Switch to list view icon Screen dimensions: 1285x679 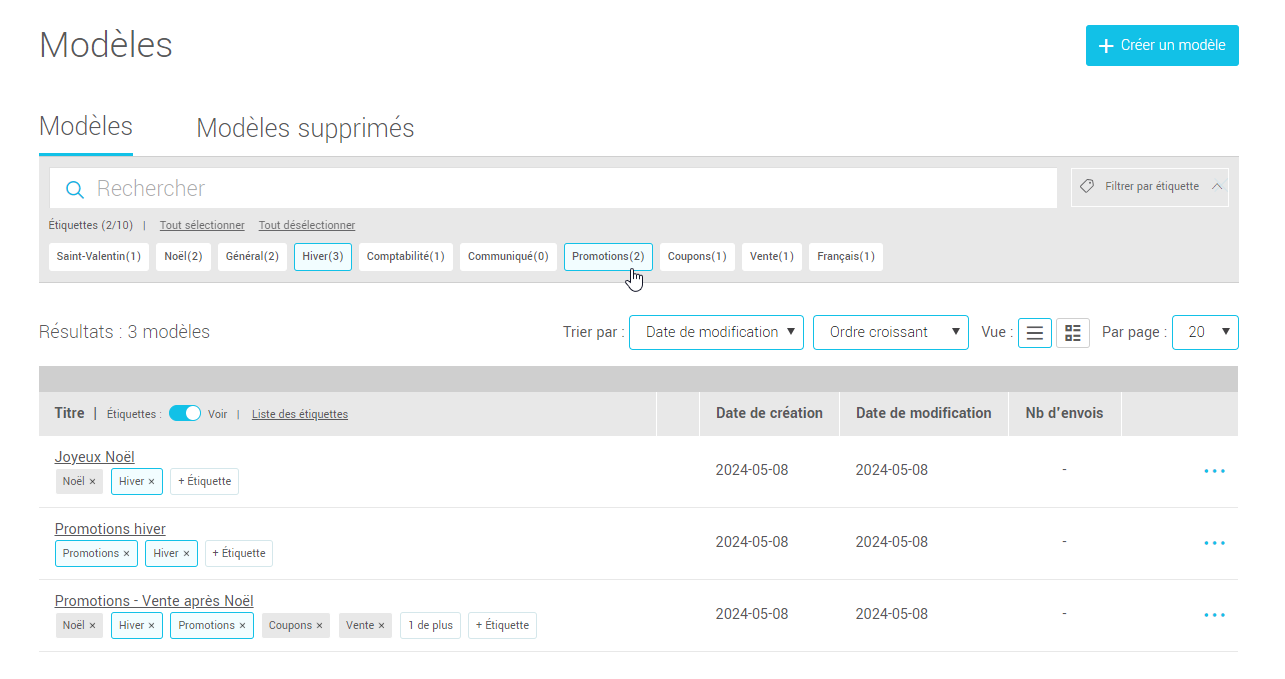click(x=1034, y=333)
